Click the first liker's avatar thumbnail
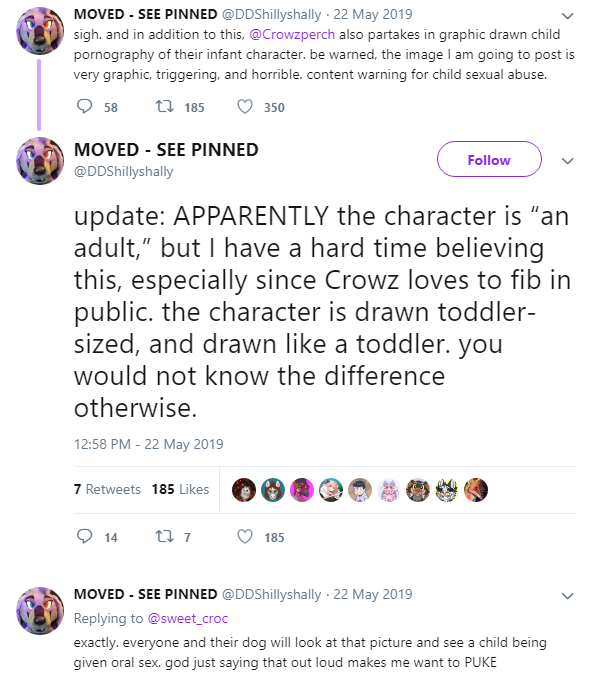The width and height of the screenshot is (603, 686). point(243,489)
